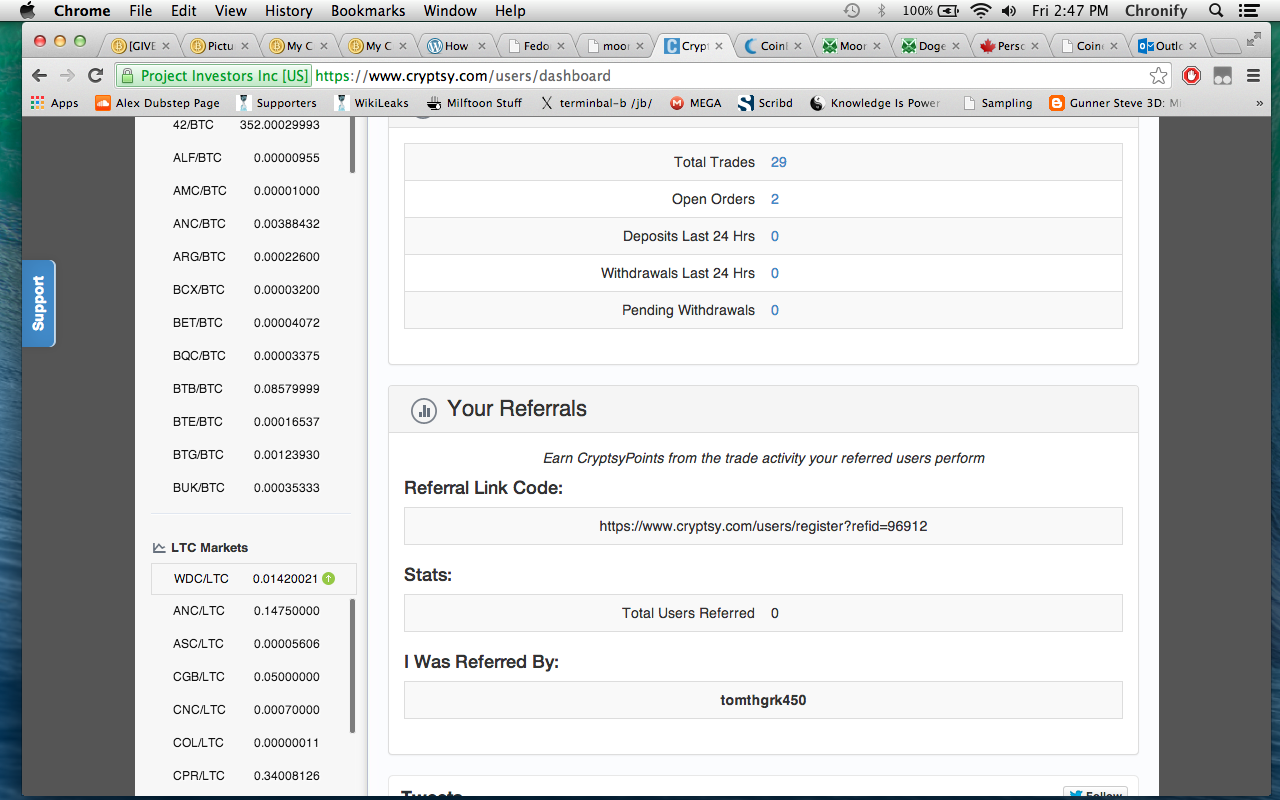Click the Wi-Fi status icon

(980, 11)
